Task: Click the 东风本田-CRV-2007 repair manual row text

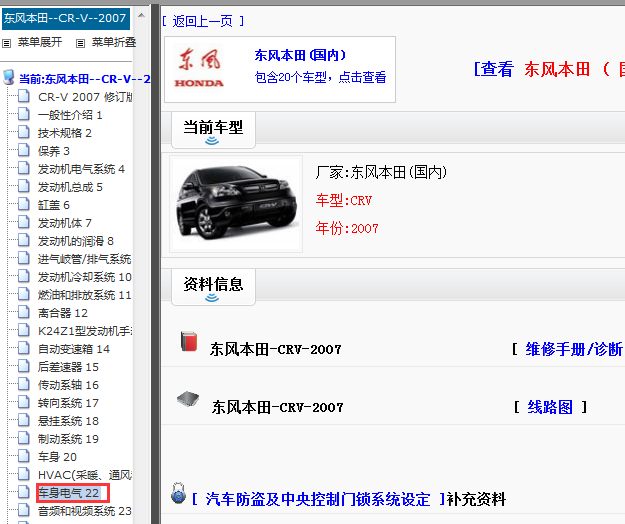Action: coord(276,349)
